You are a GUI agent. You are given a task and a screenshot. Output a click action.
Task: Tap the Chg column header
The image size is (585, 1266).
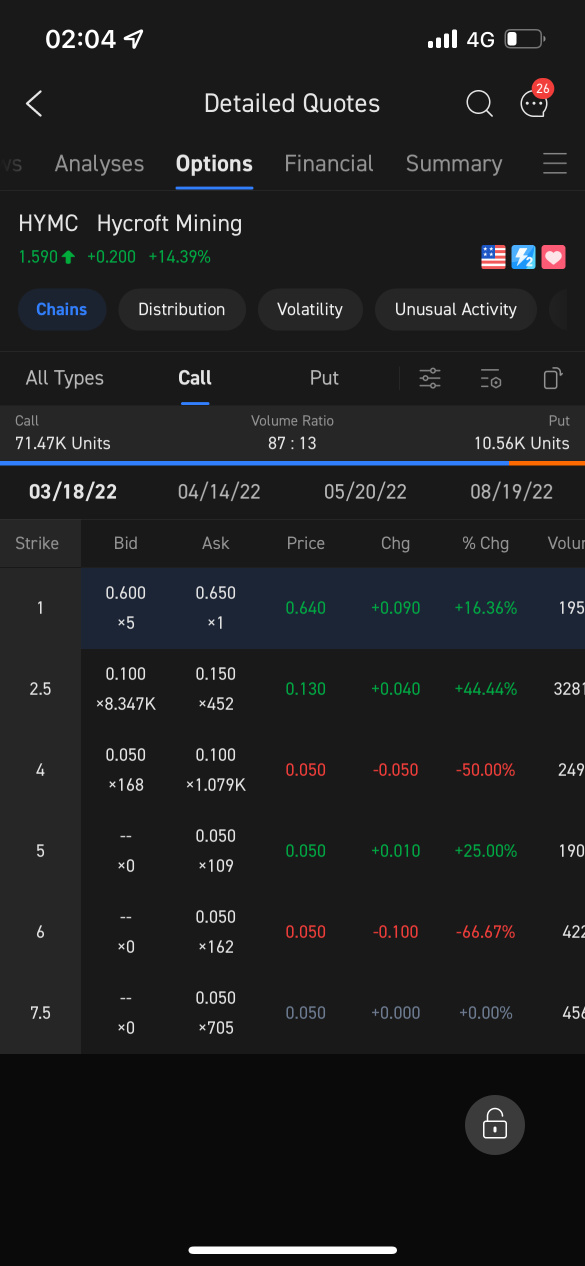396,543
